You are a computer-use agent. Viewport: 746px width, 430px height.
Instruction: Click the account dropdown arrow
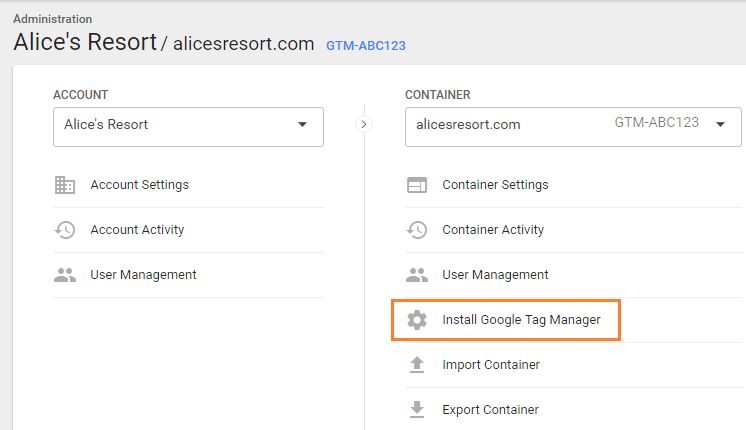(302, 125)
